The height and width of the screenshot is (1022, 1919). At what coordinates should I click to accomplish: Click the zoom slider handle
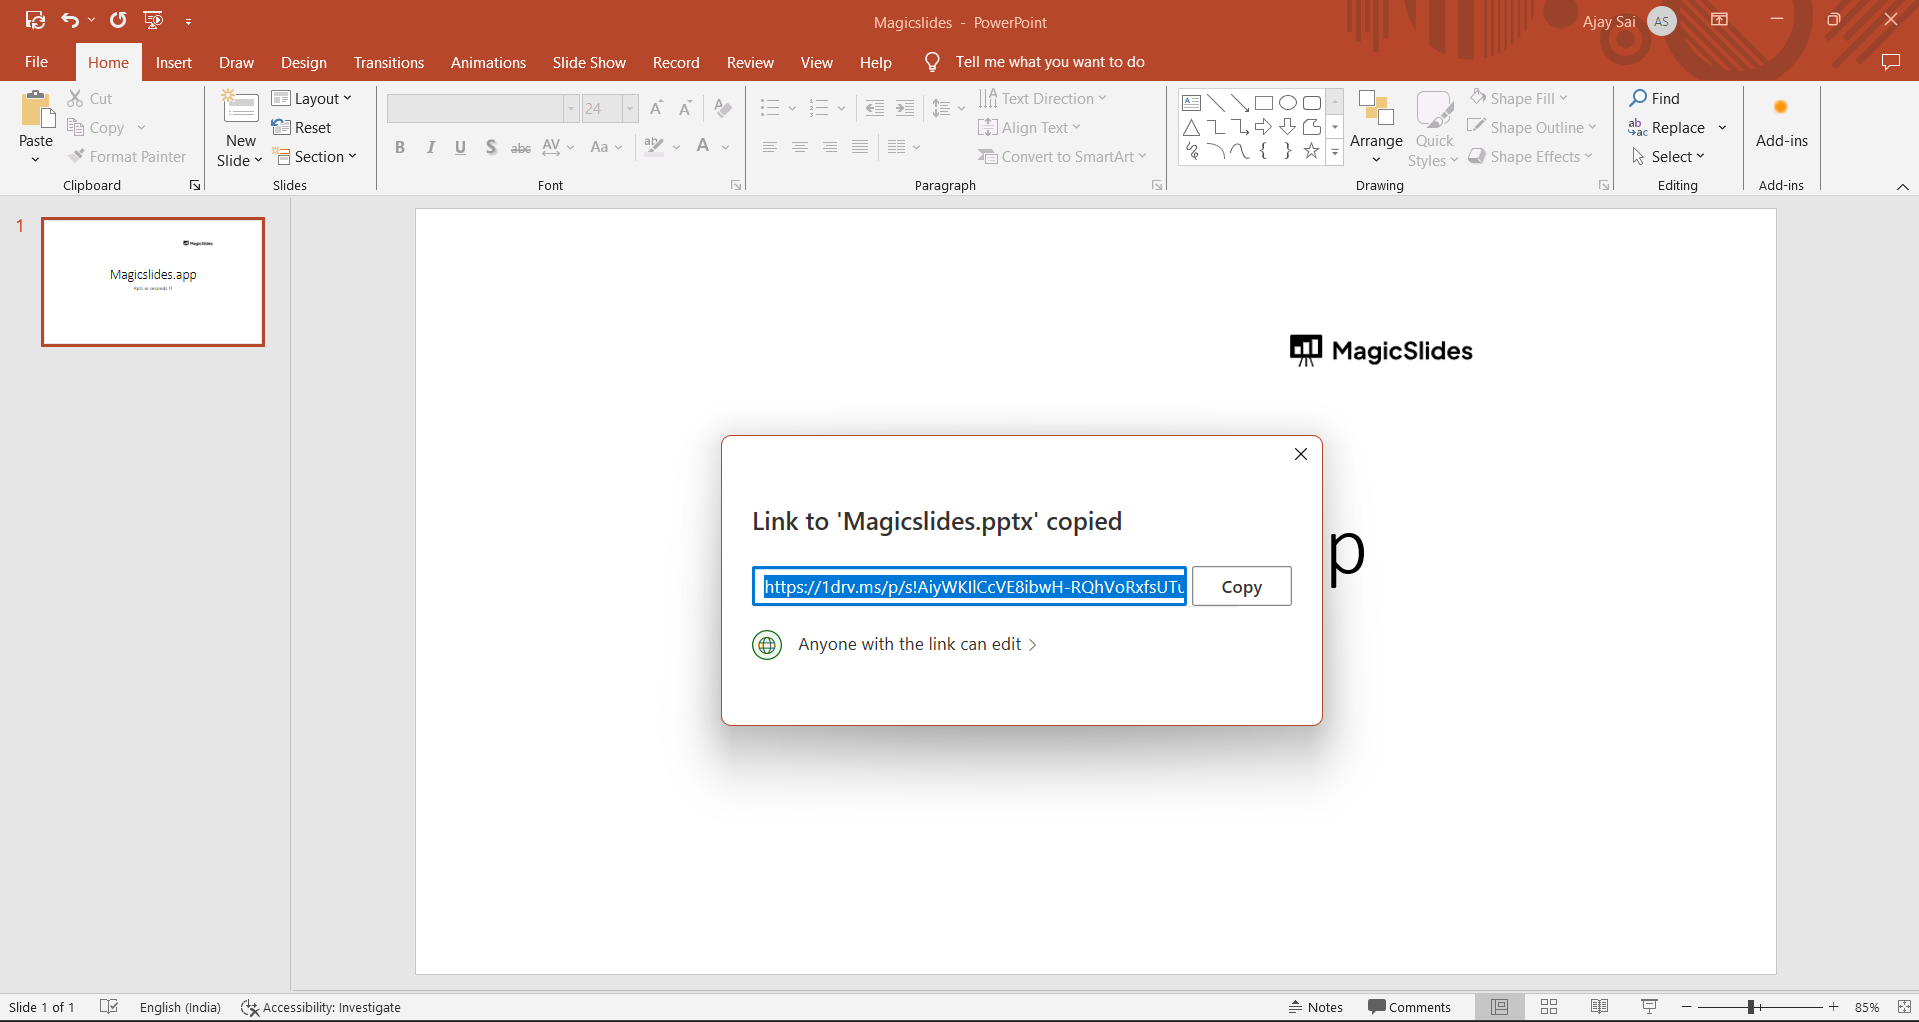click(1751, 1007)
